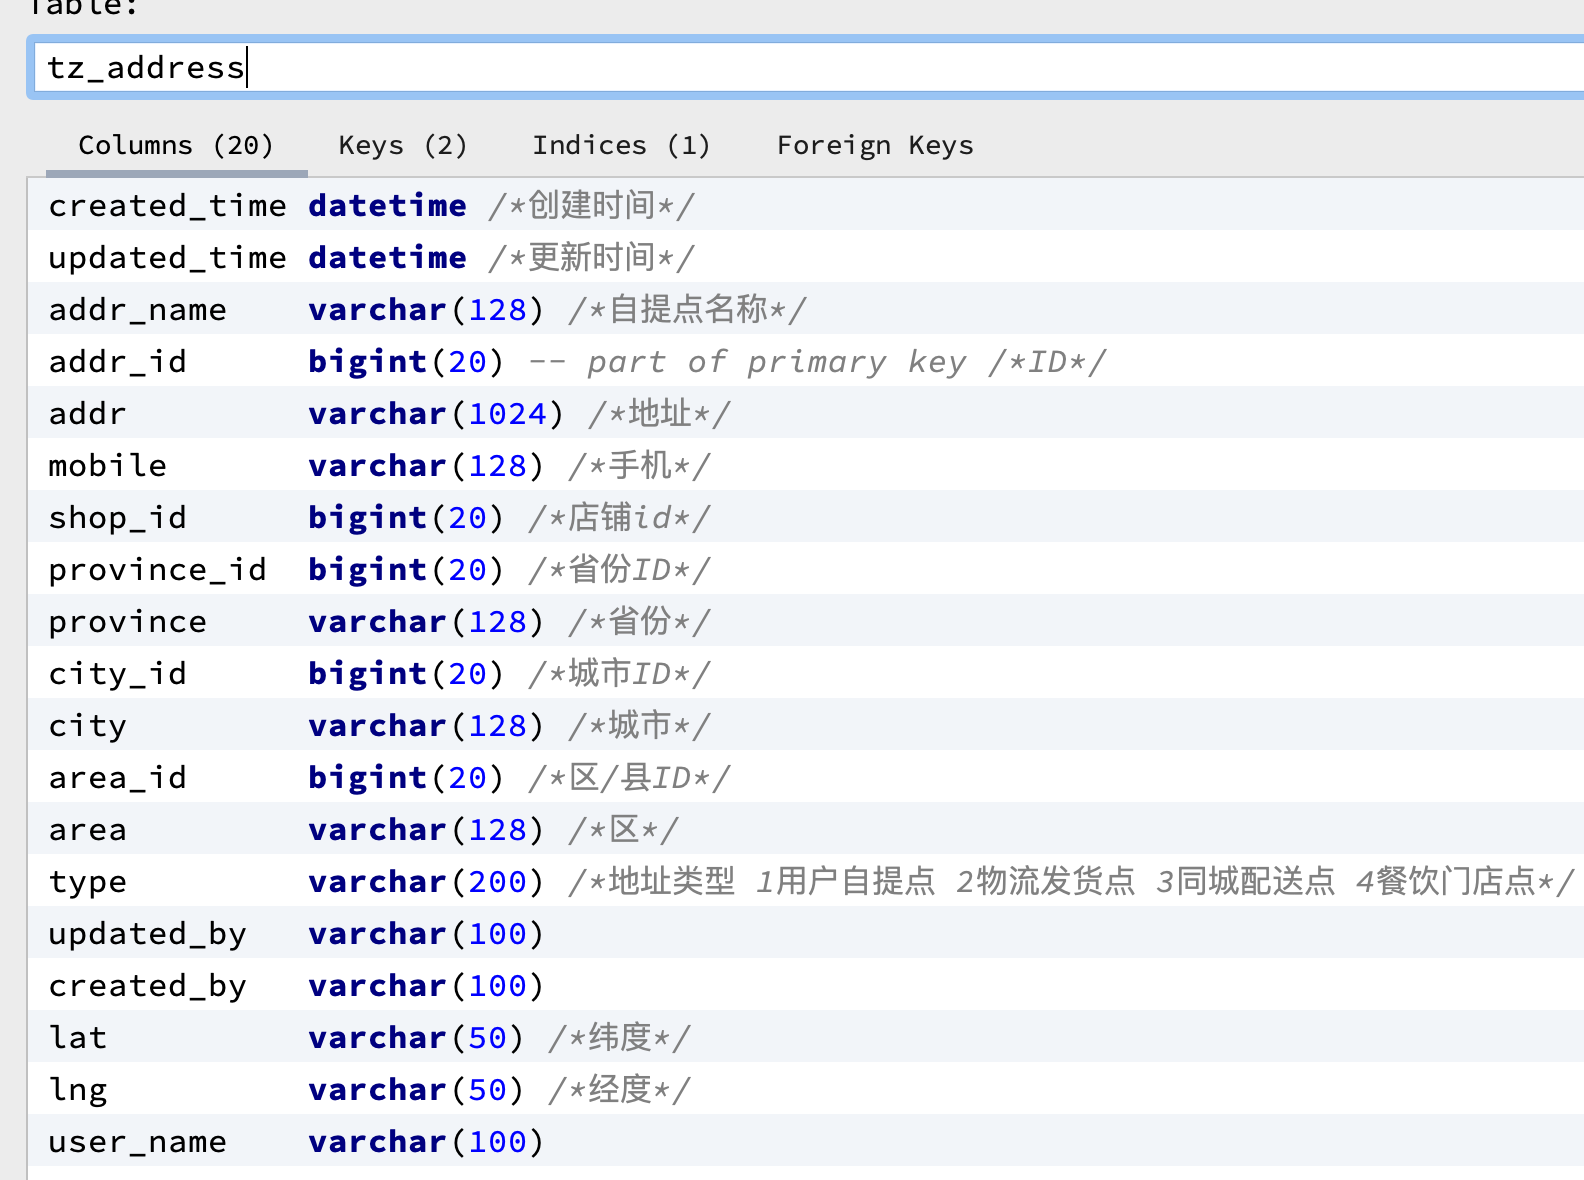
Task: Switch to the Columns (20) tab
Action: (176, 146)
